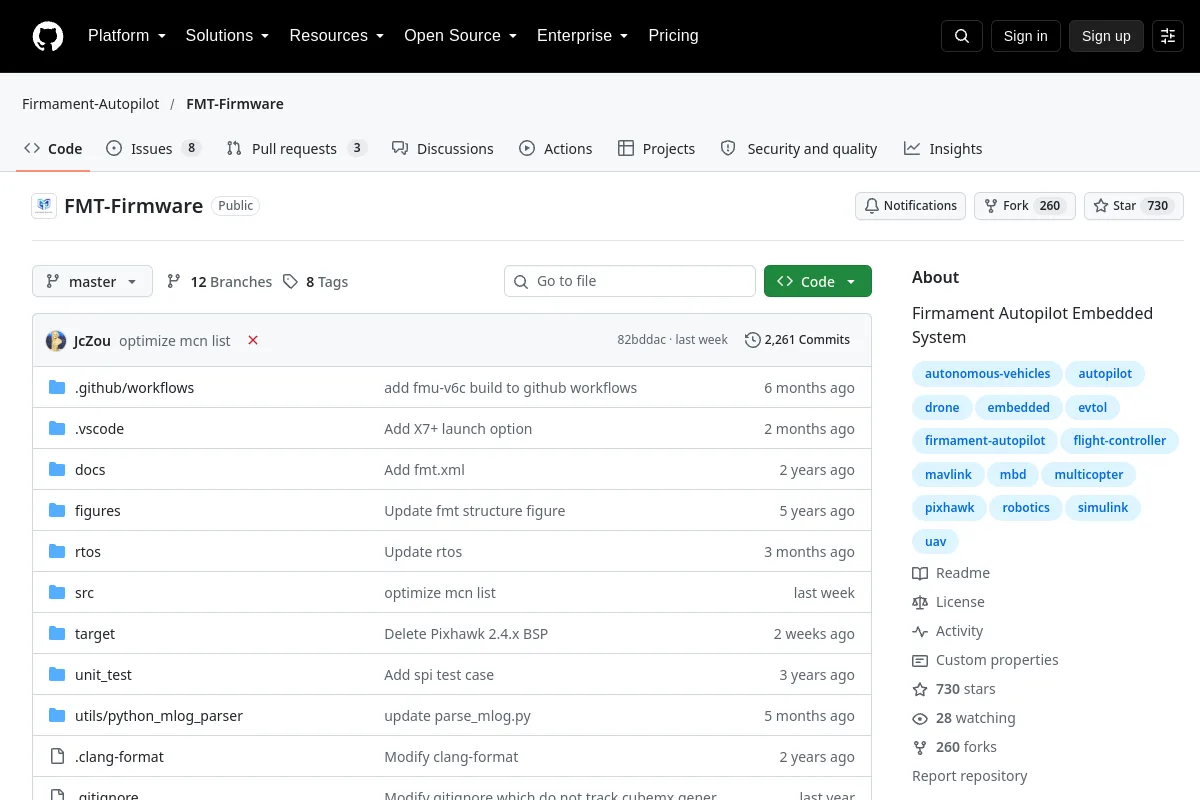Screen dimensions: 1200x800
Task: Click the eye icon beside 28 watching
Action: pyautogui.click(x=920, y=718)
